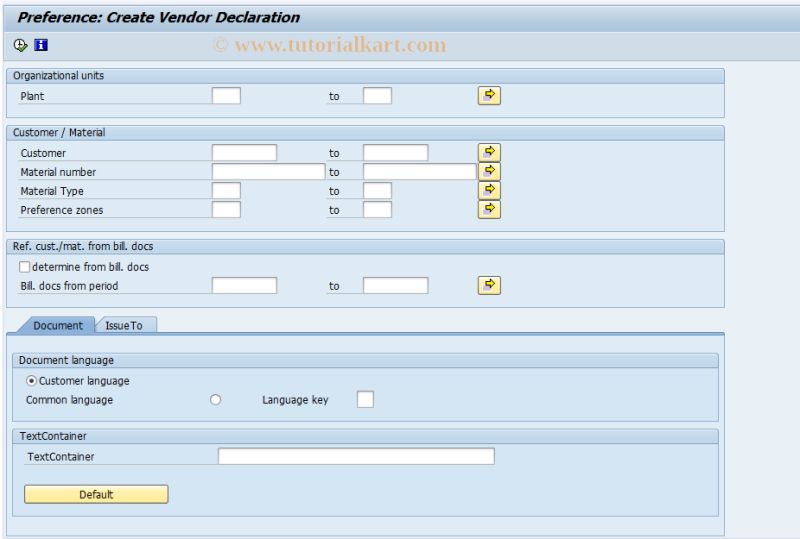
Task: Open the blue Information icon
Action: (x=41, y=45)
